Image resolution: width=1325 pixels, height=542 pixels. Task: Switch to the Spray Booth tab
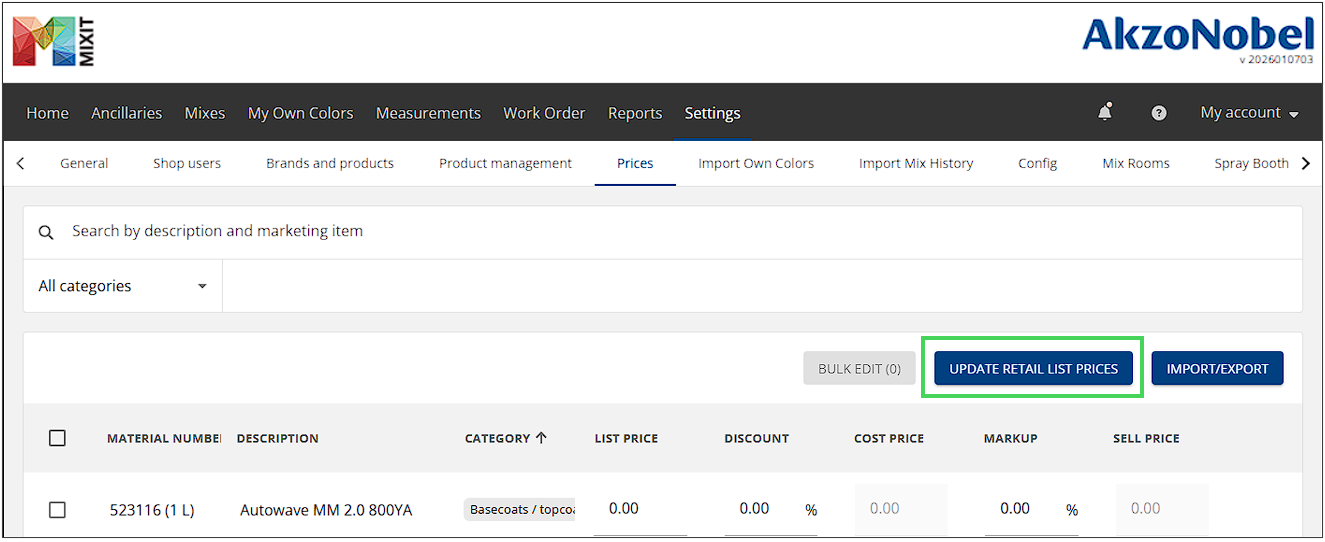pyautogui.click(x=1251, y=163)
